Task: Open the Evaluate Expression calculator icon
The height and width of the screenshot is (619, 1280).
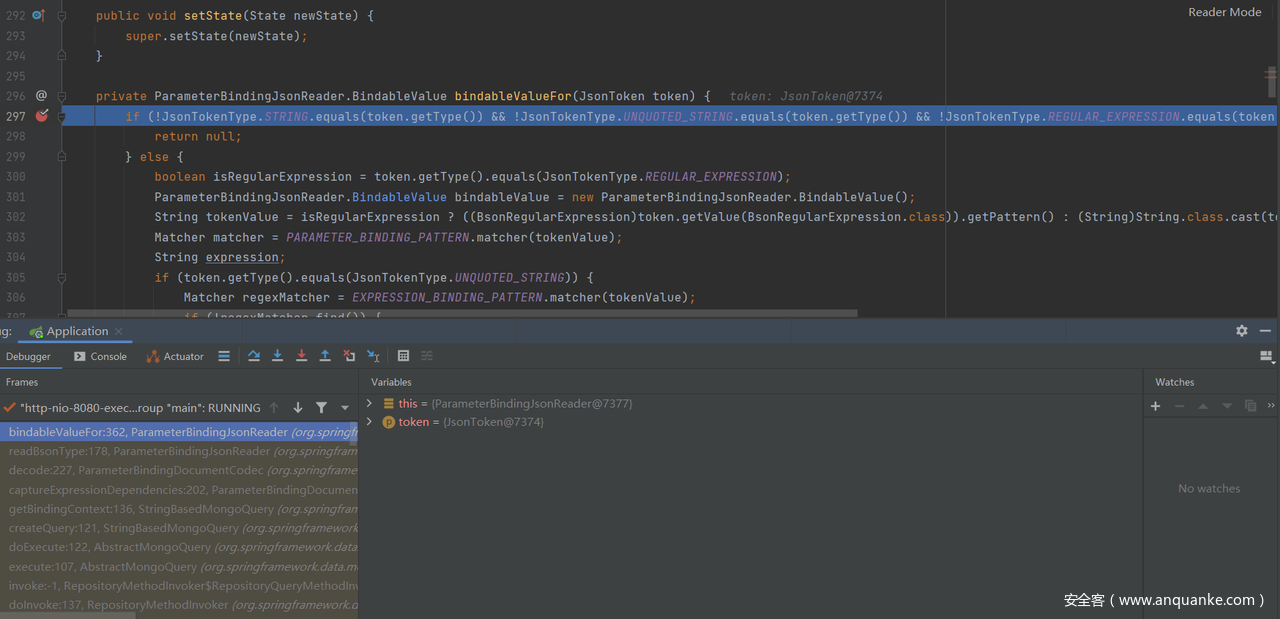Action: tap(403, 356)
